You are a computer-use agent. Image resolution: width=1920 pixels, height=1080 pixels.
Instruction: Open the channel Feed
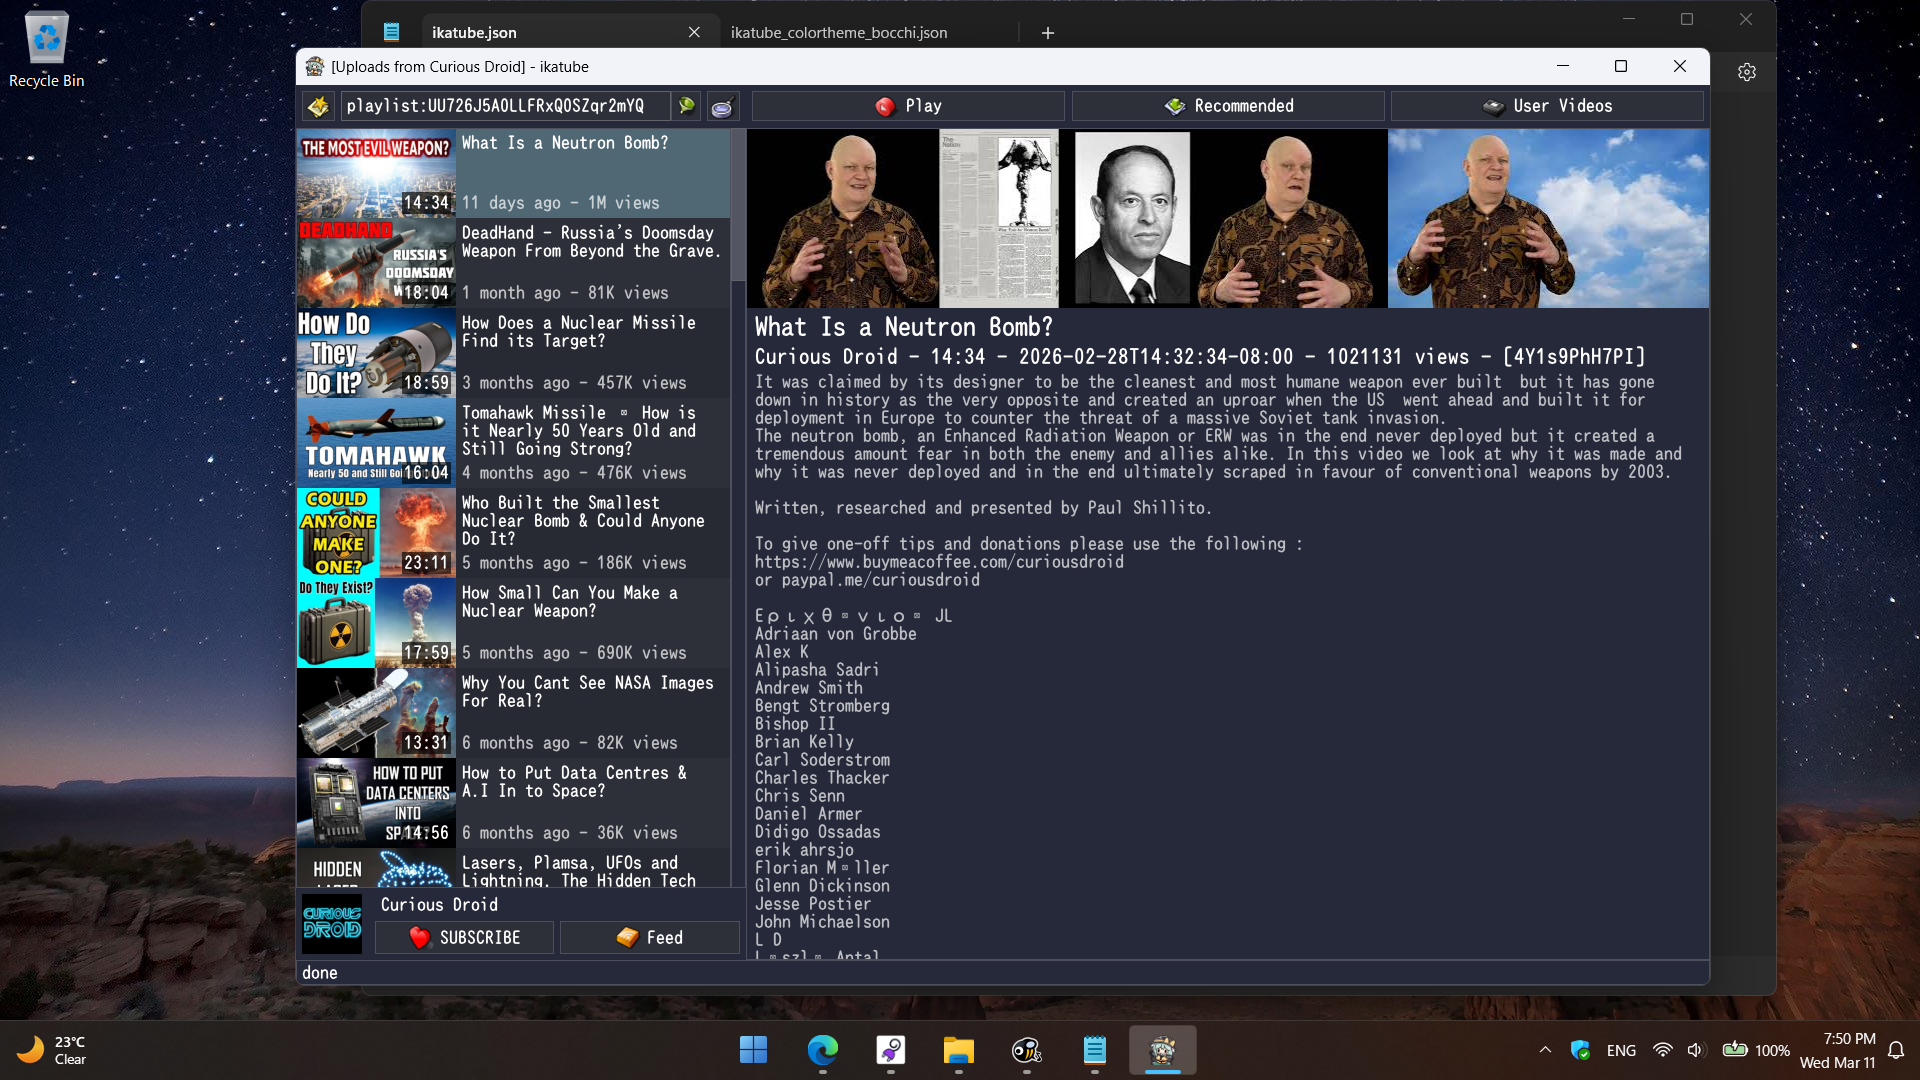(650, 938)
